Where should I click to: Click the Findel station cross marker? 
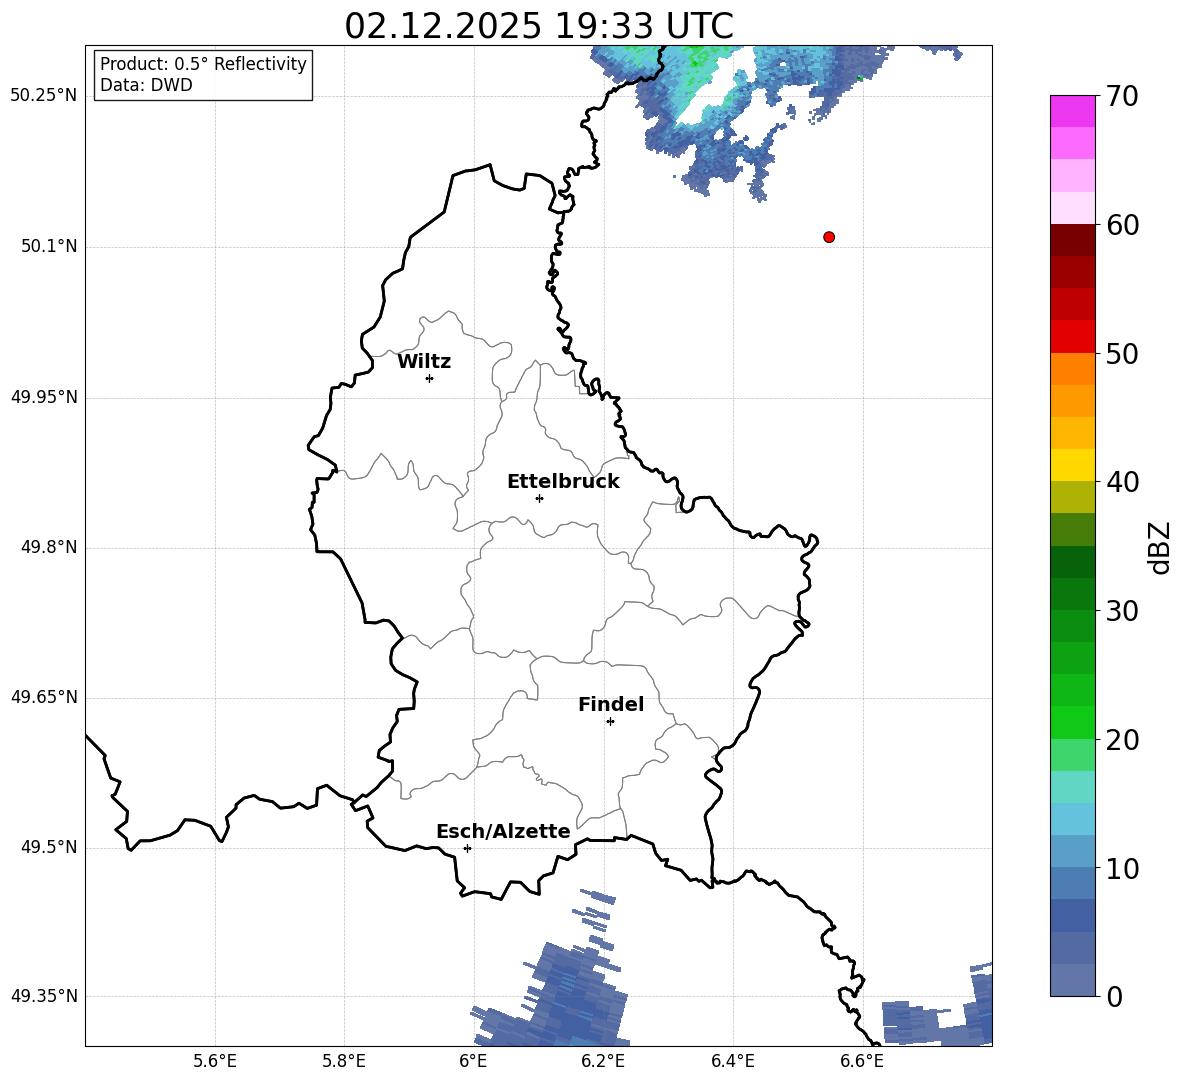[610, 722]
